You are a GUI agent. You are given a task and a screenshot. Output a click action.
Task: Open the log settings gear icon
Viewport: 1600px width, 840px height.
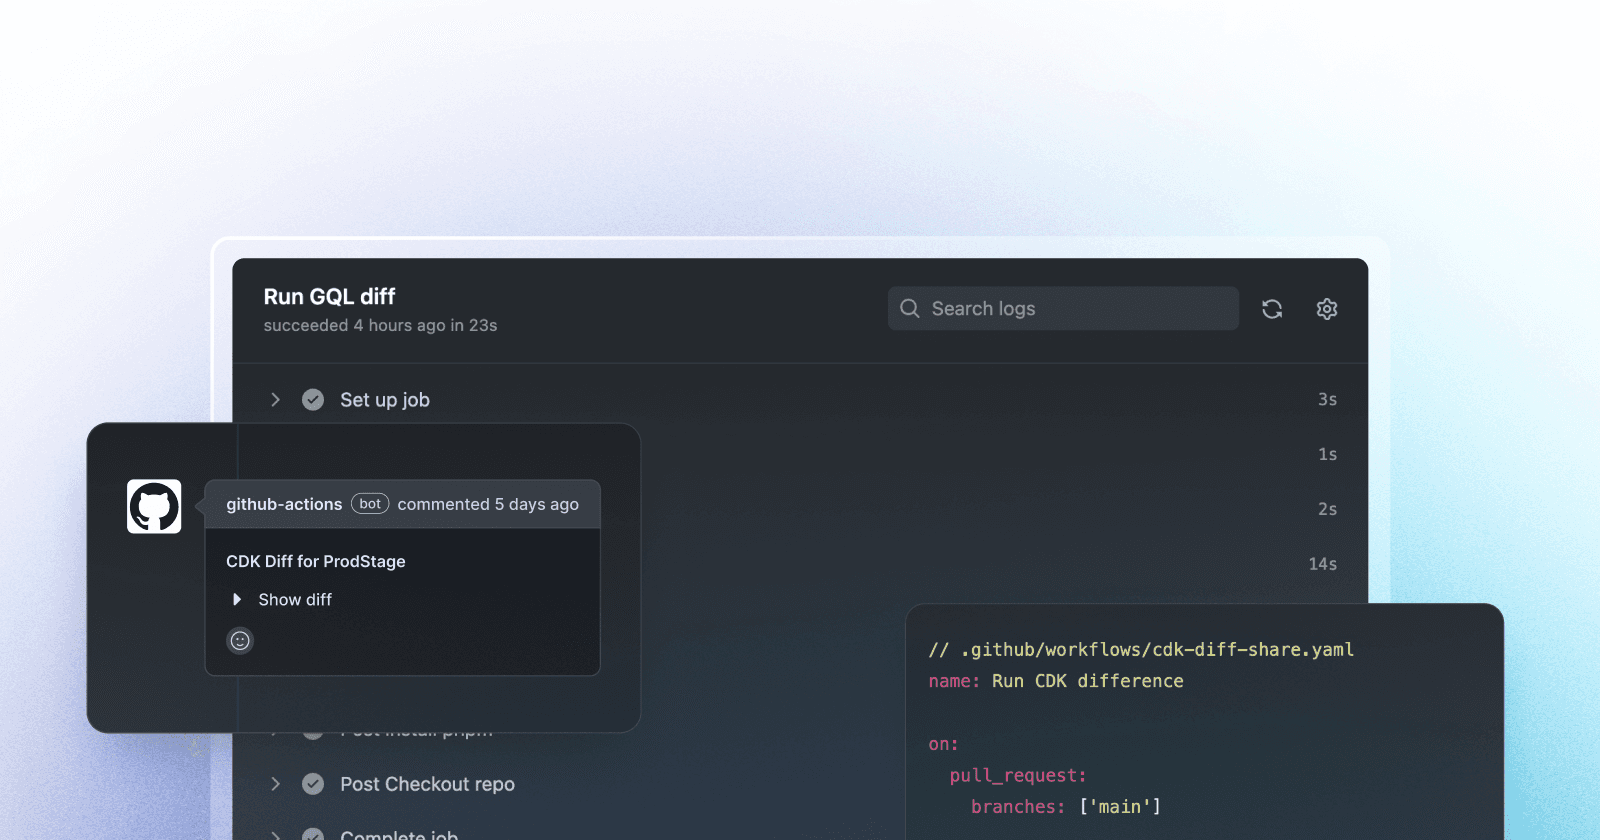pyautogui.click(x=1327, y=309)
